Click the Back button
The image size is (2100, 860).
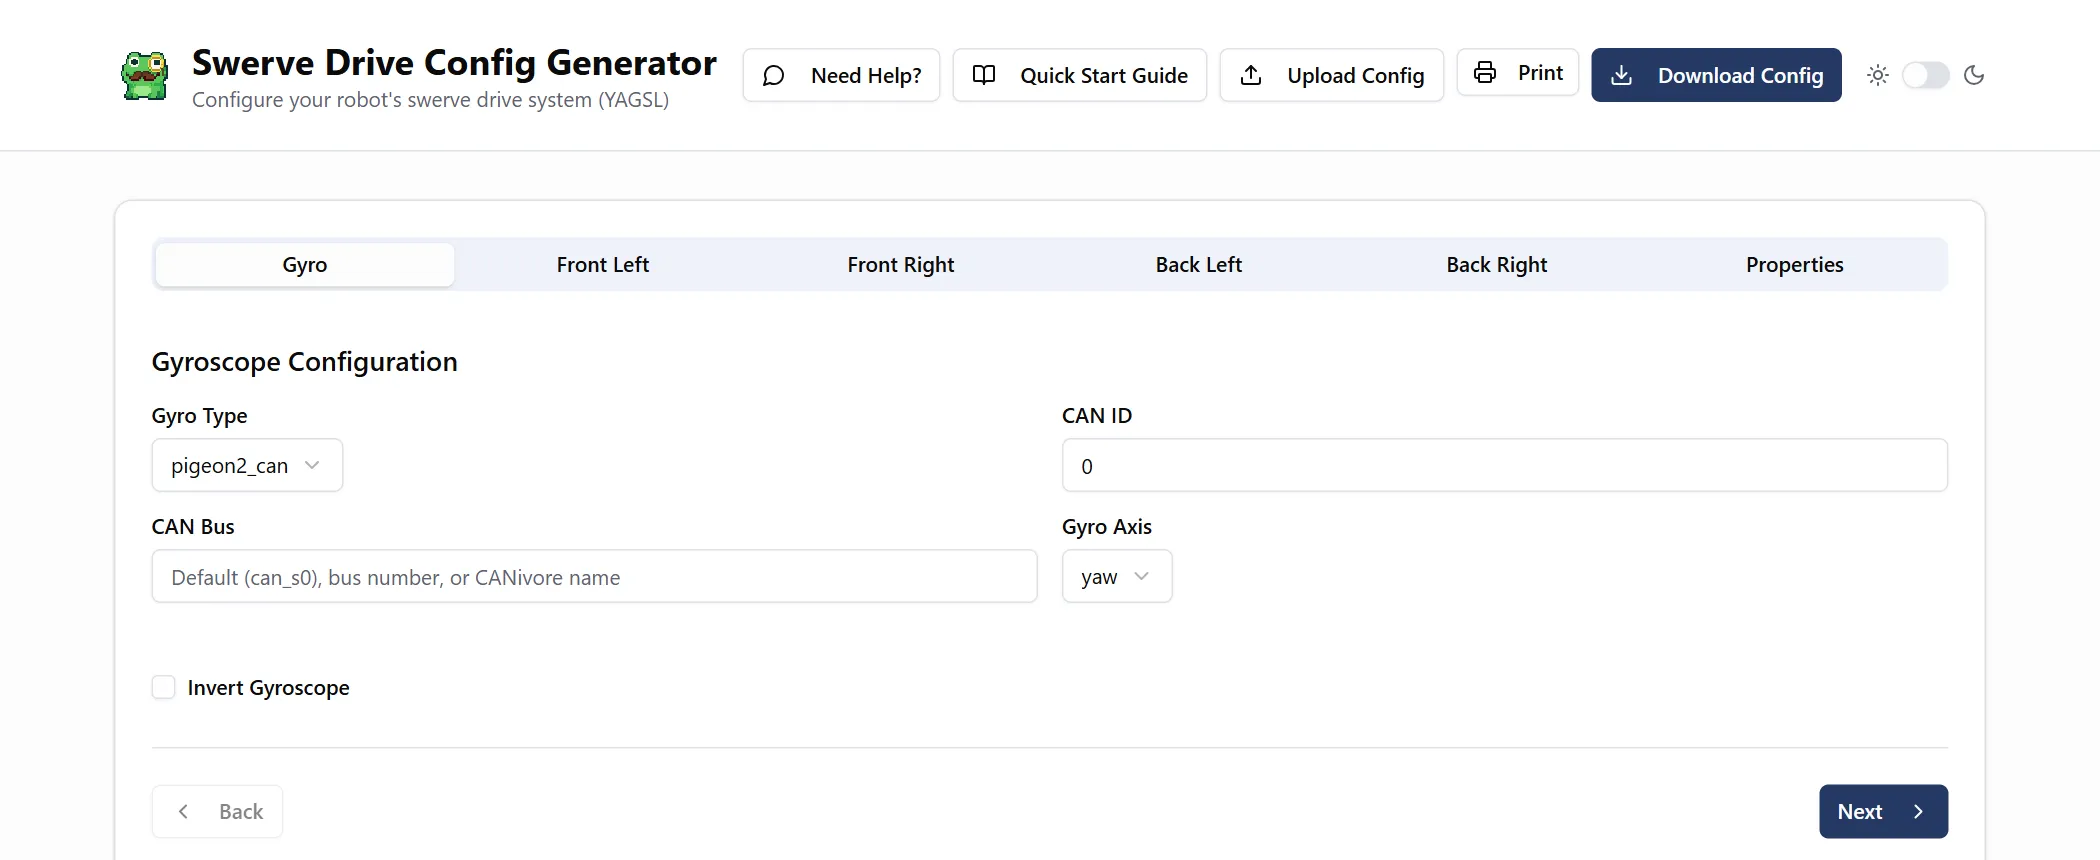click(x=217, y=811)
